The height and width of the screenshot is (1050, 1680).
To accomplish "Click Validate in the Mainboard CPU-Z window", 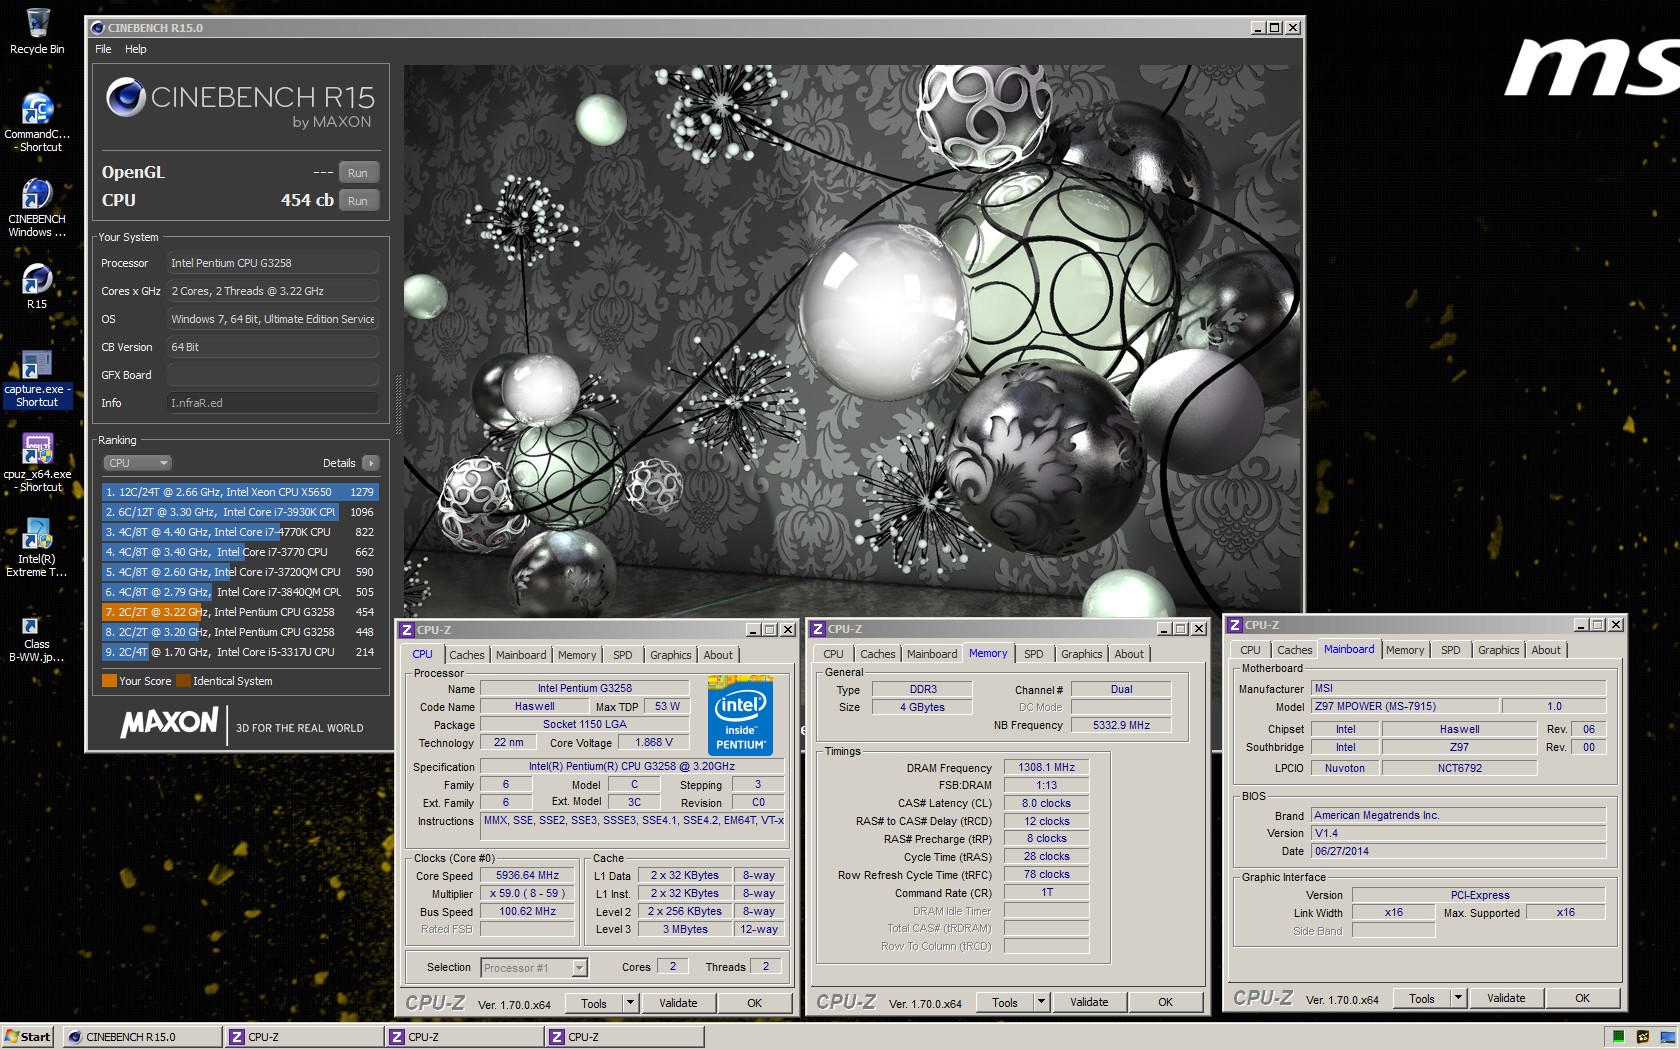I will (1506, 998).
